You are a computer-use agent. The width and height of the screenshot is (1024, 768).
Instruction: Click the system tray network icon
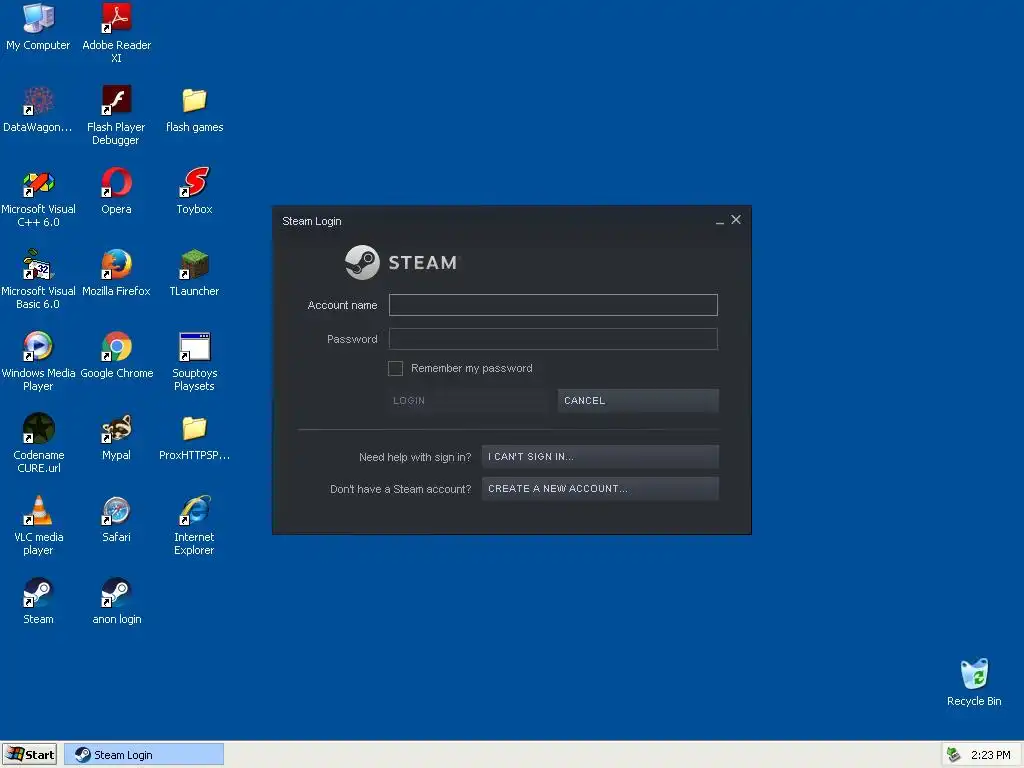click(x=953, y=755)
